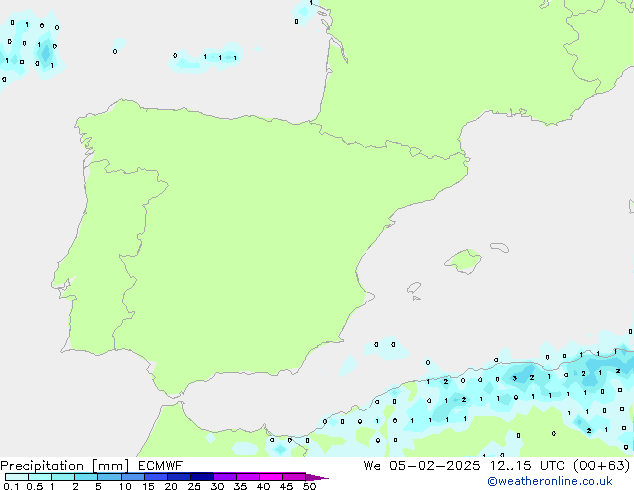Select the 30–35 mm purple legend swatch

coord(224,477)
